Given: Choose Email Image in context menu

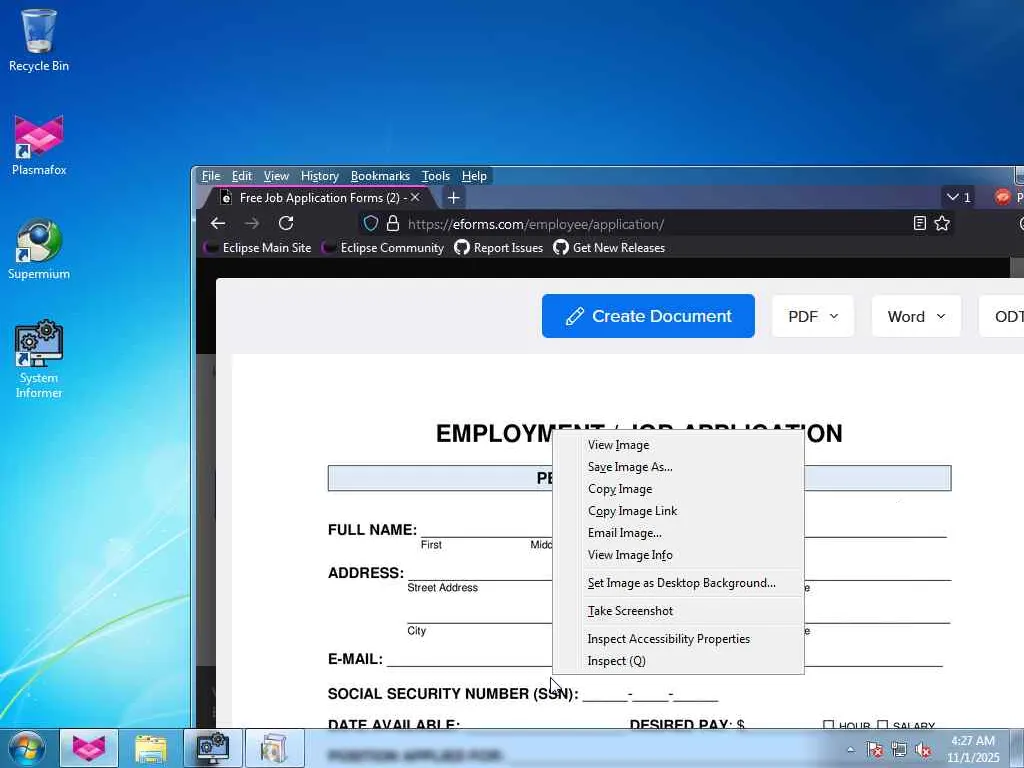Looking at the screenshot, I should click(678, 533).
